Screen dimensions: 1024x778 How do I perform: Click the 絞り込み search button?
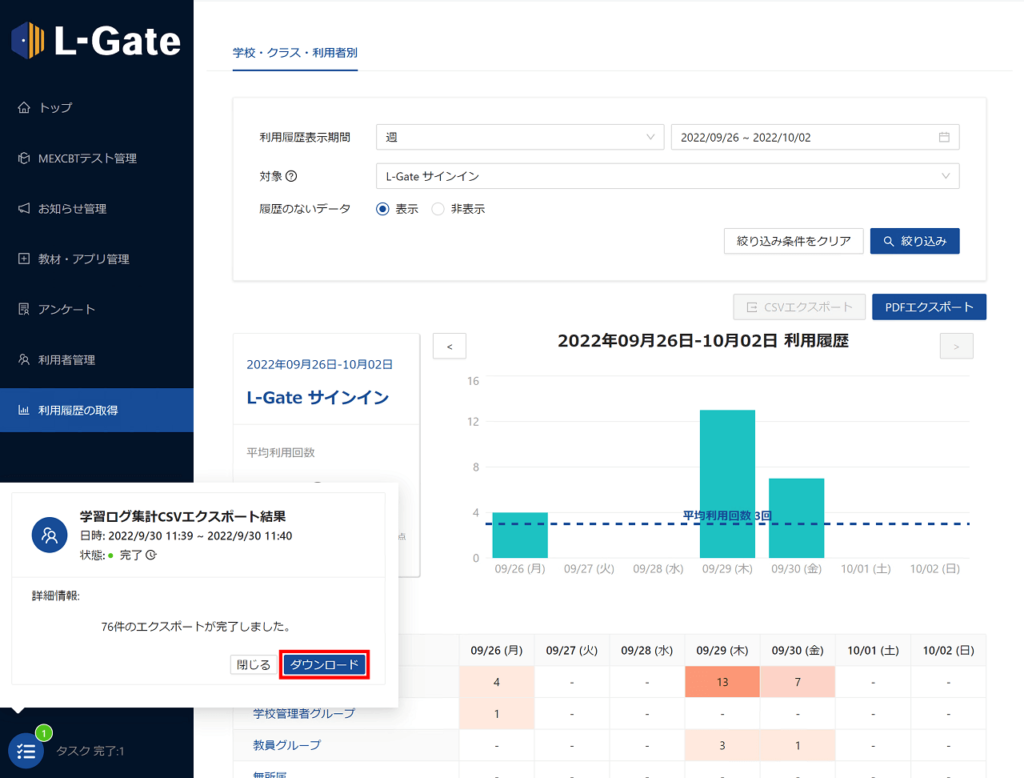915,241
